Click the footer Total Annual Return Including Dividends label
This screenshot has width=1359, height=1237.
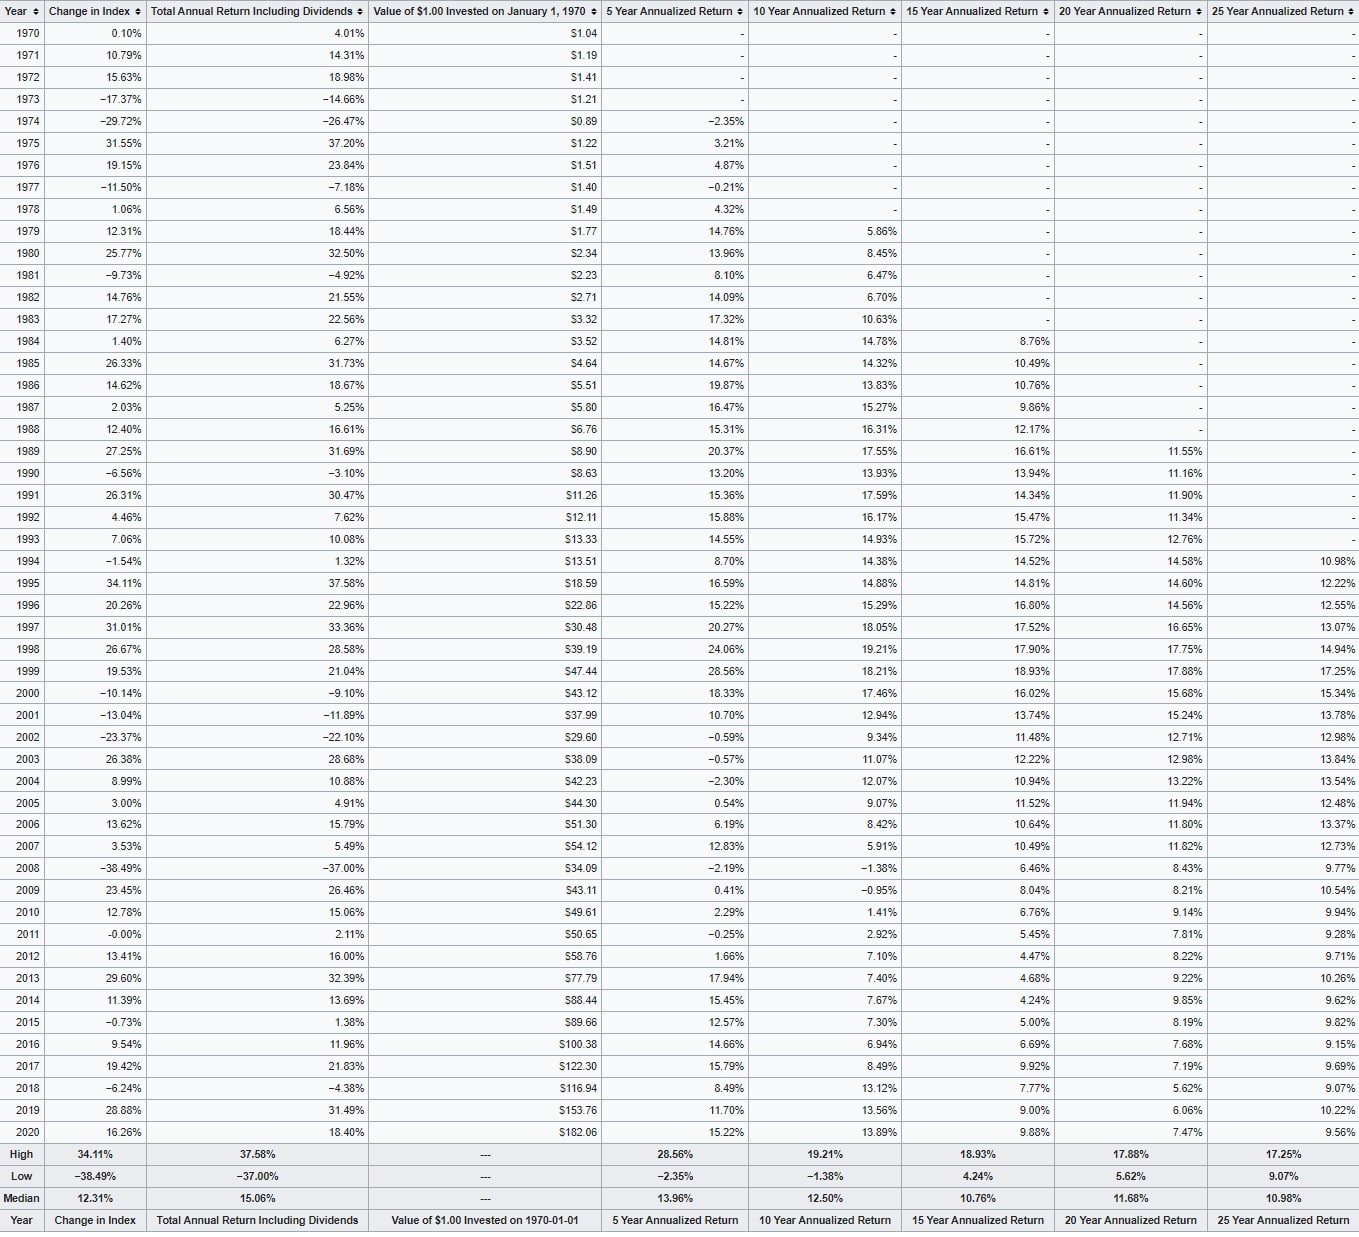257,1220
